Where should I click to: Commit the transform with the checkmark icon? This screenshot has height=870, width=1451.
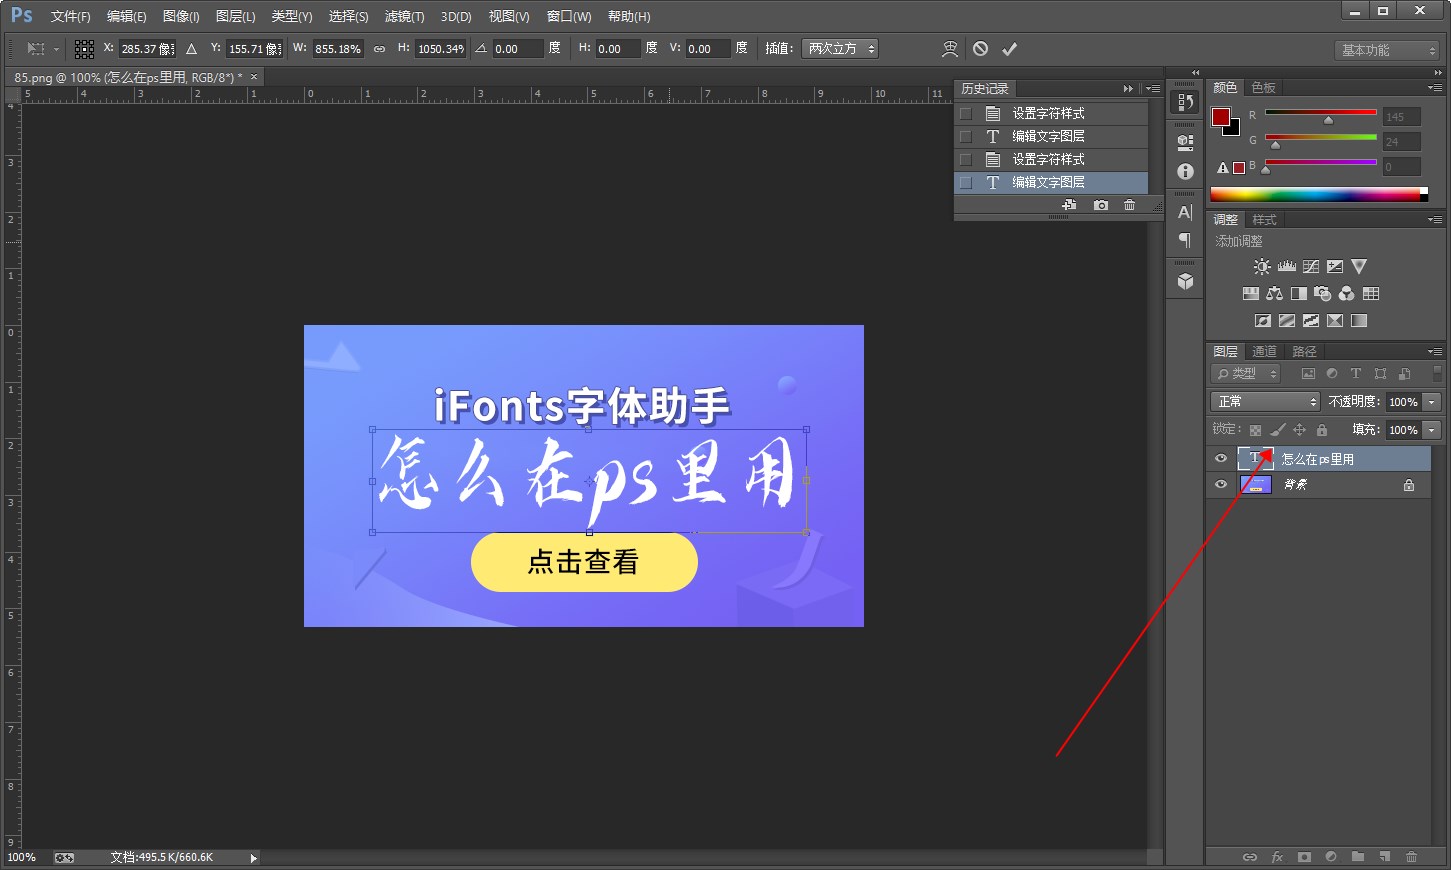coord(1010,49)
